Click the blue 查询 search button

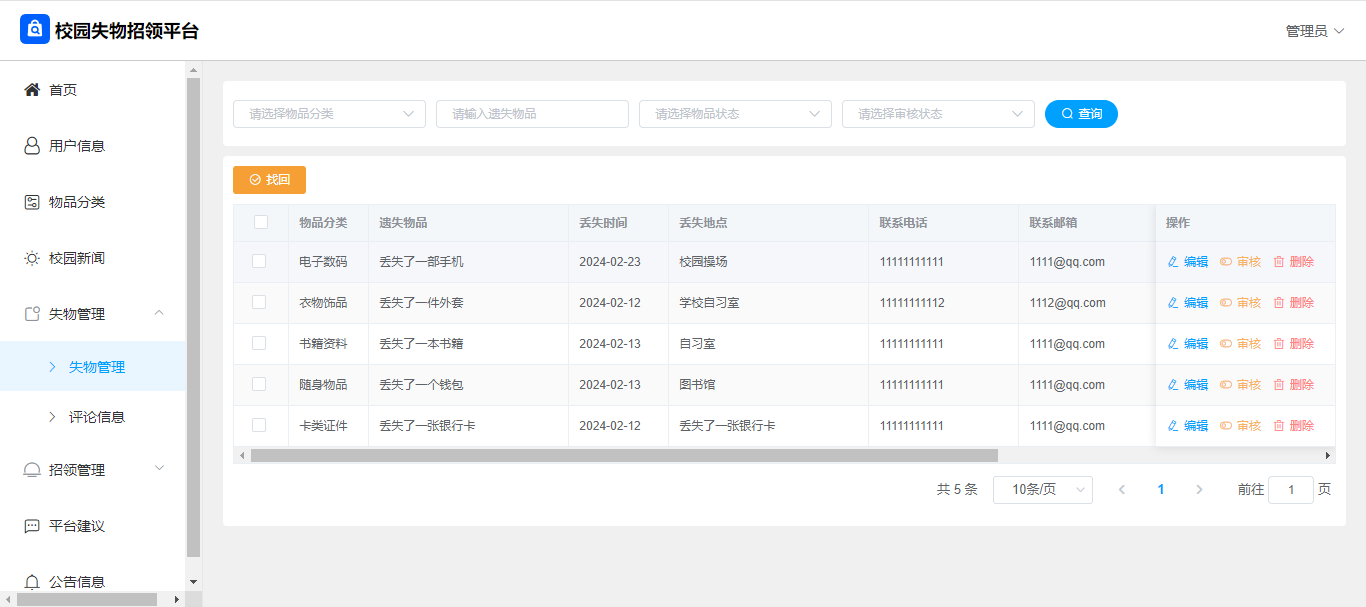[1081, 114]
